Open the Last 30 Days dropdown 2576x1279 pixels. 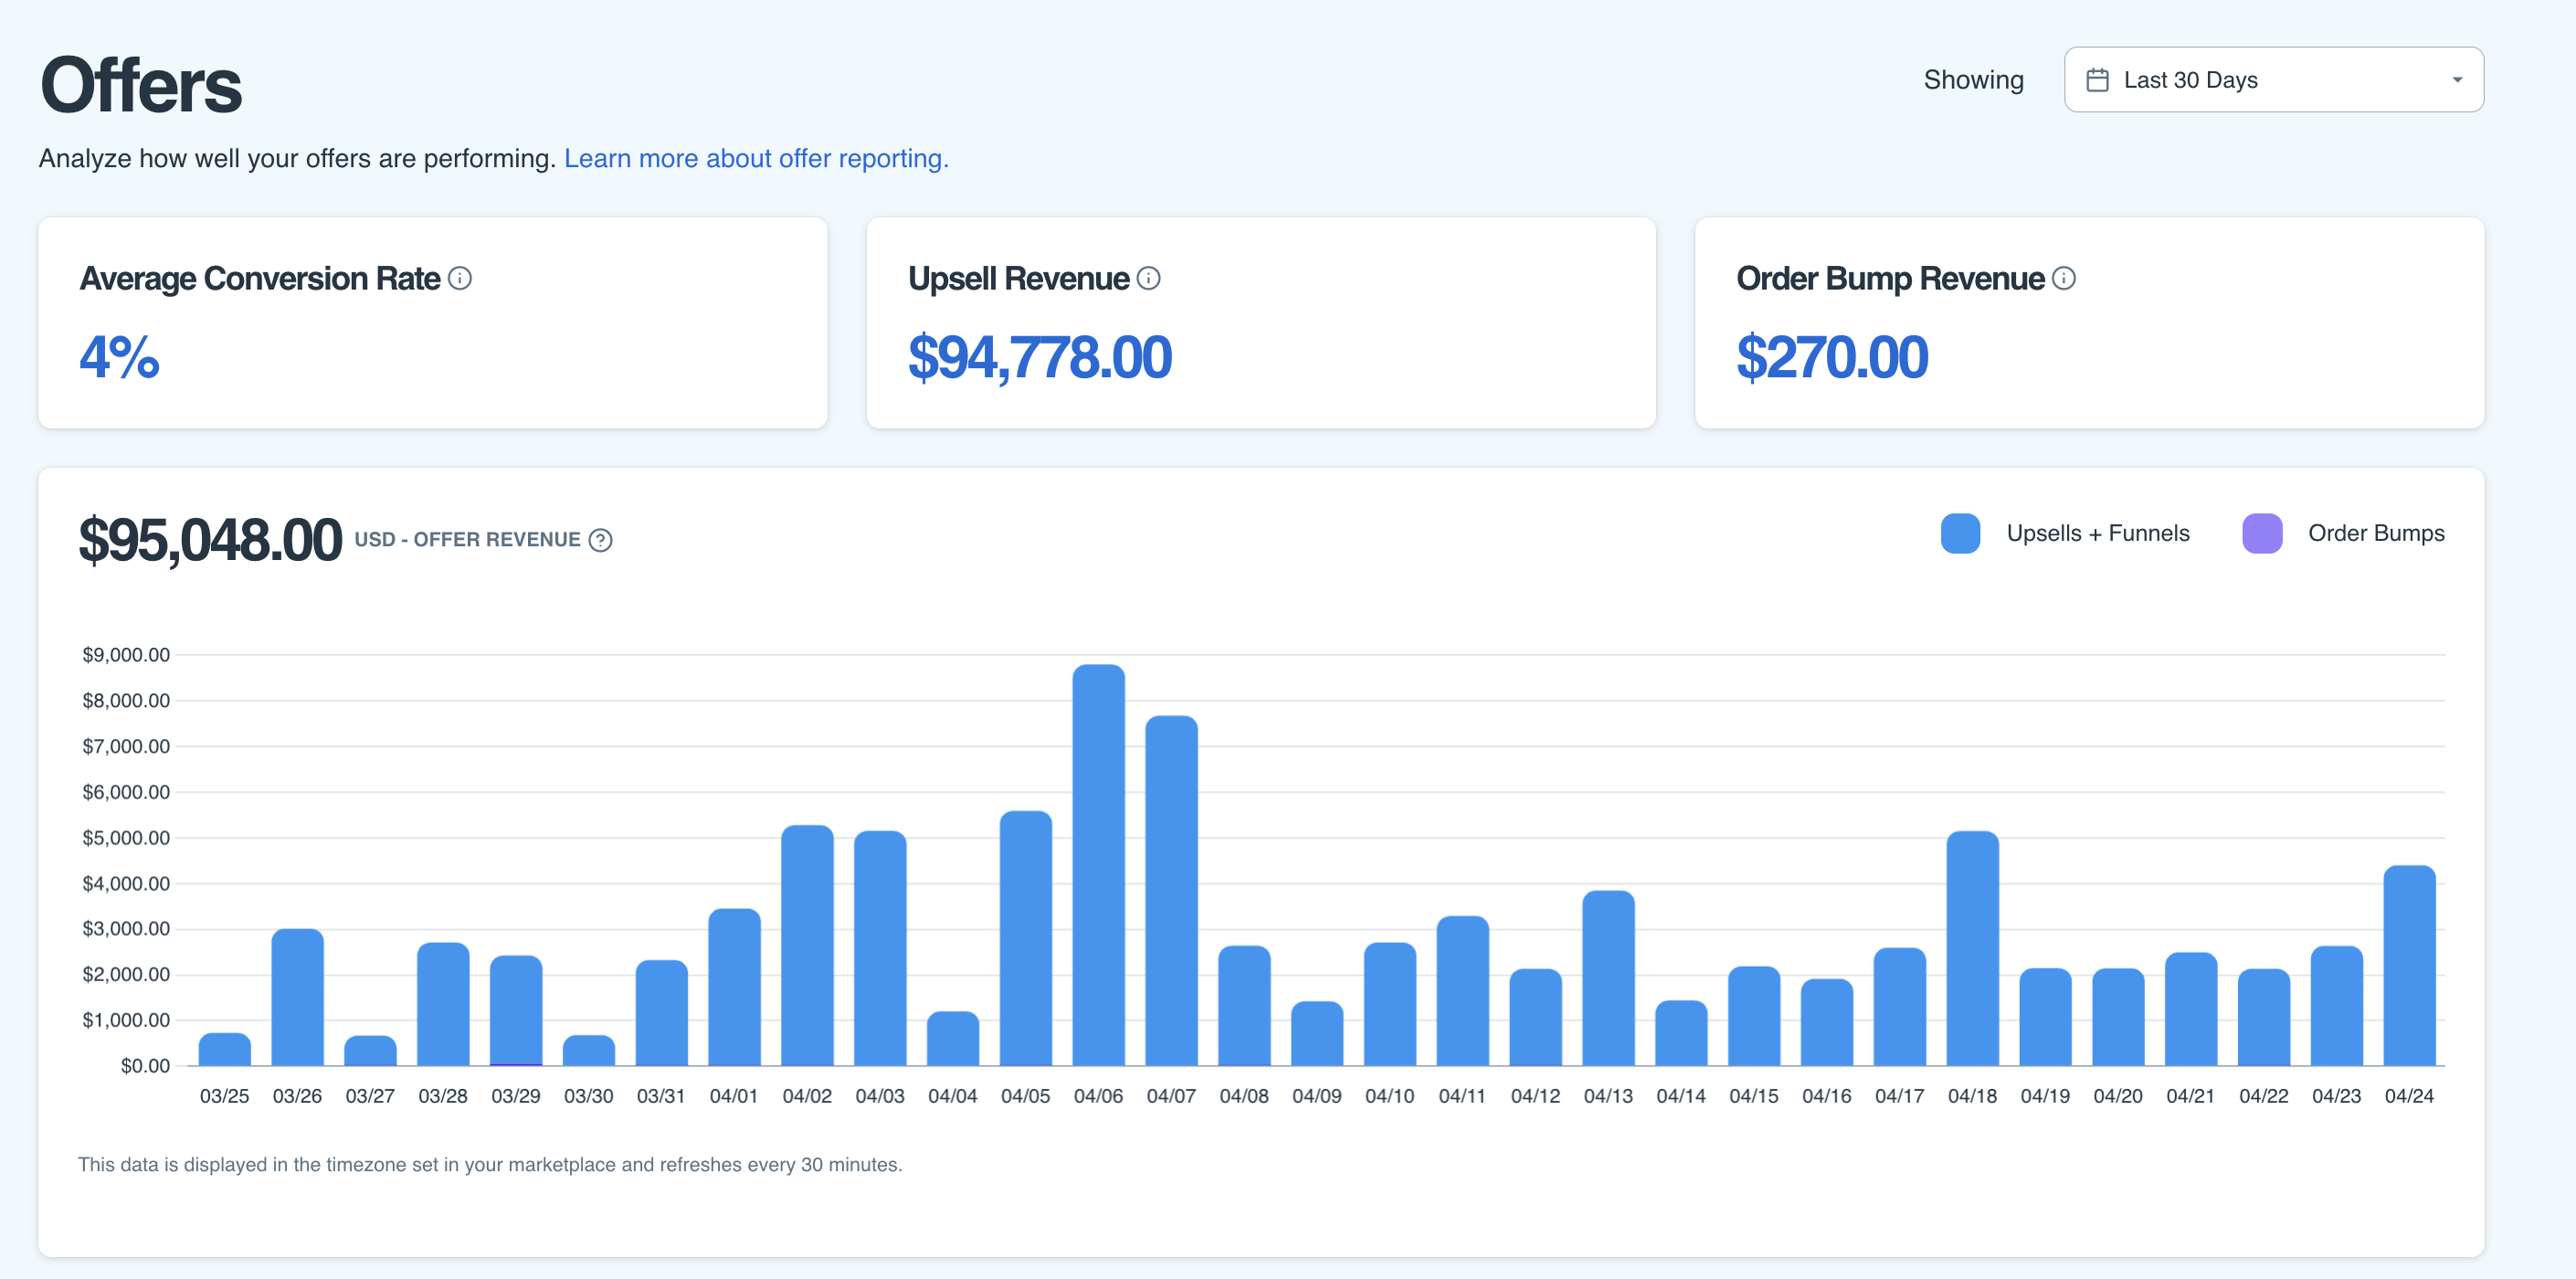pos(2272,80)
